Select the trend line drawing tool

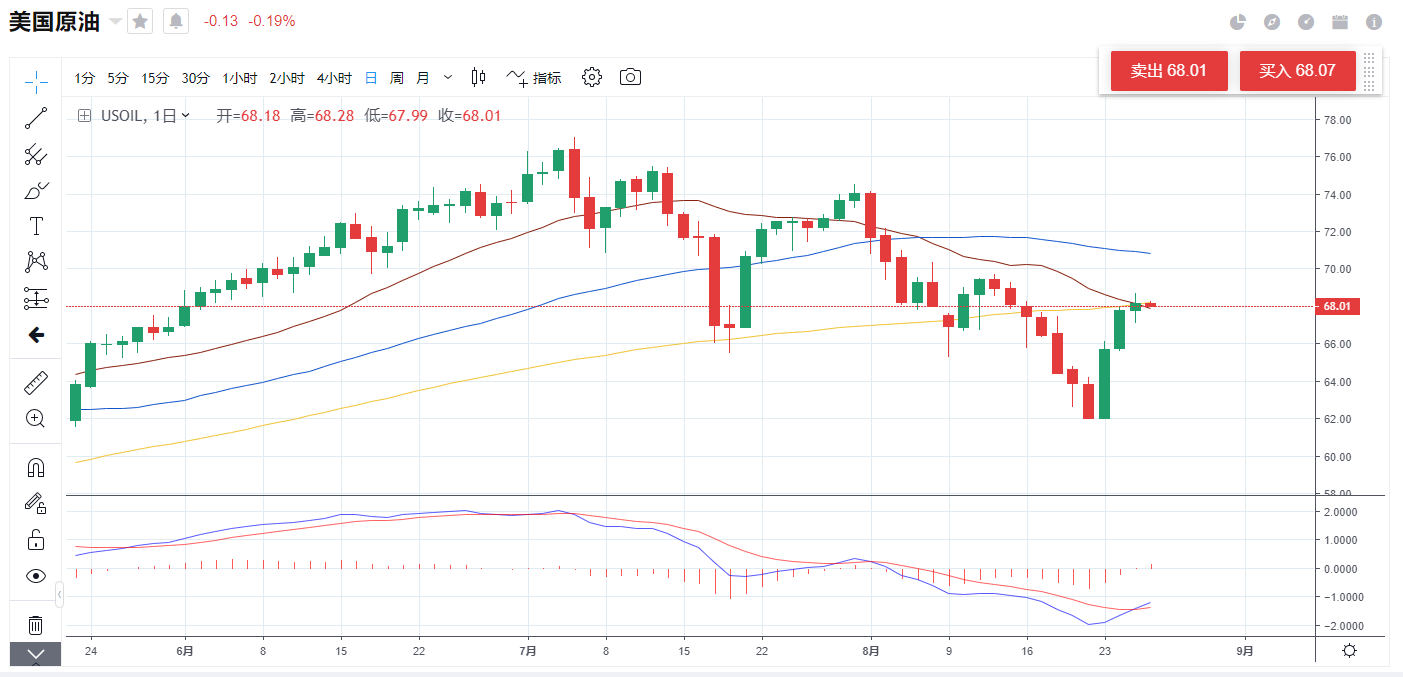point(36,118)
